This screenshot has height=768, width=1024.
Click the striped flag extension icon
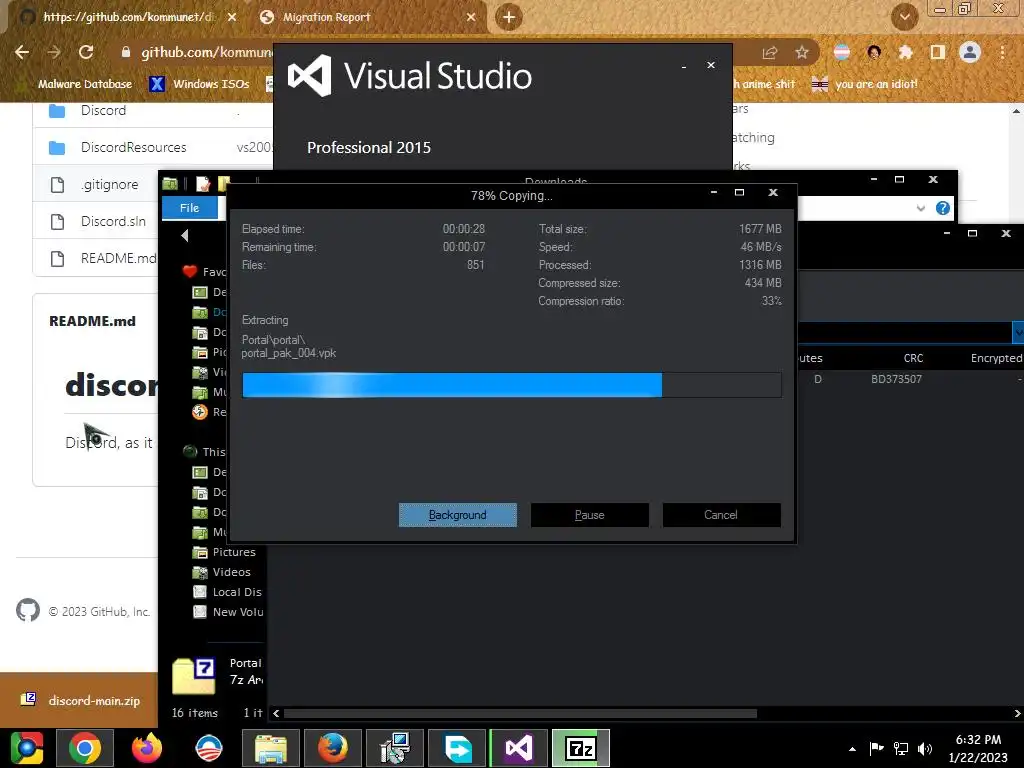(x=842, y=52)
